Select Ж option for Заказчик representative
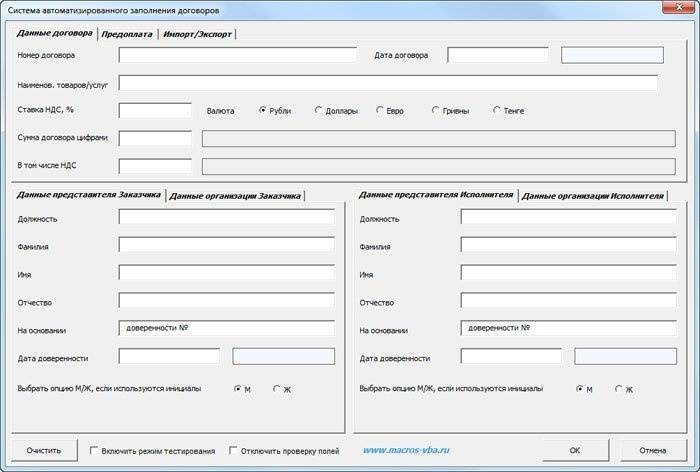Viewport: 700px width, 472px height. click(x=276, y=388)
